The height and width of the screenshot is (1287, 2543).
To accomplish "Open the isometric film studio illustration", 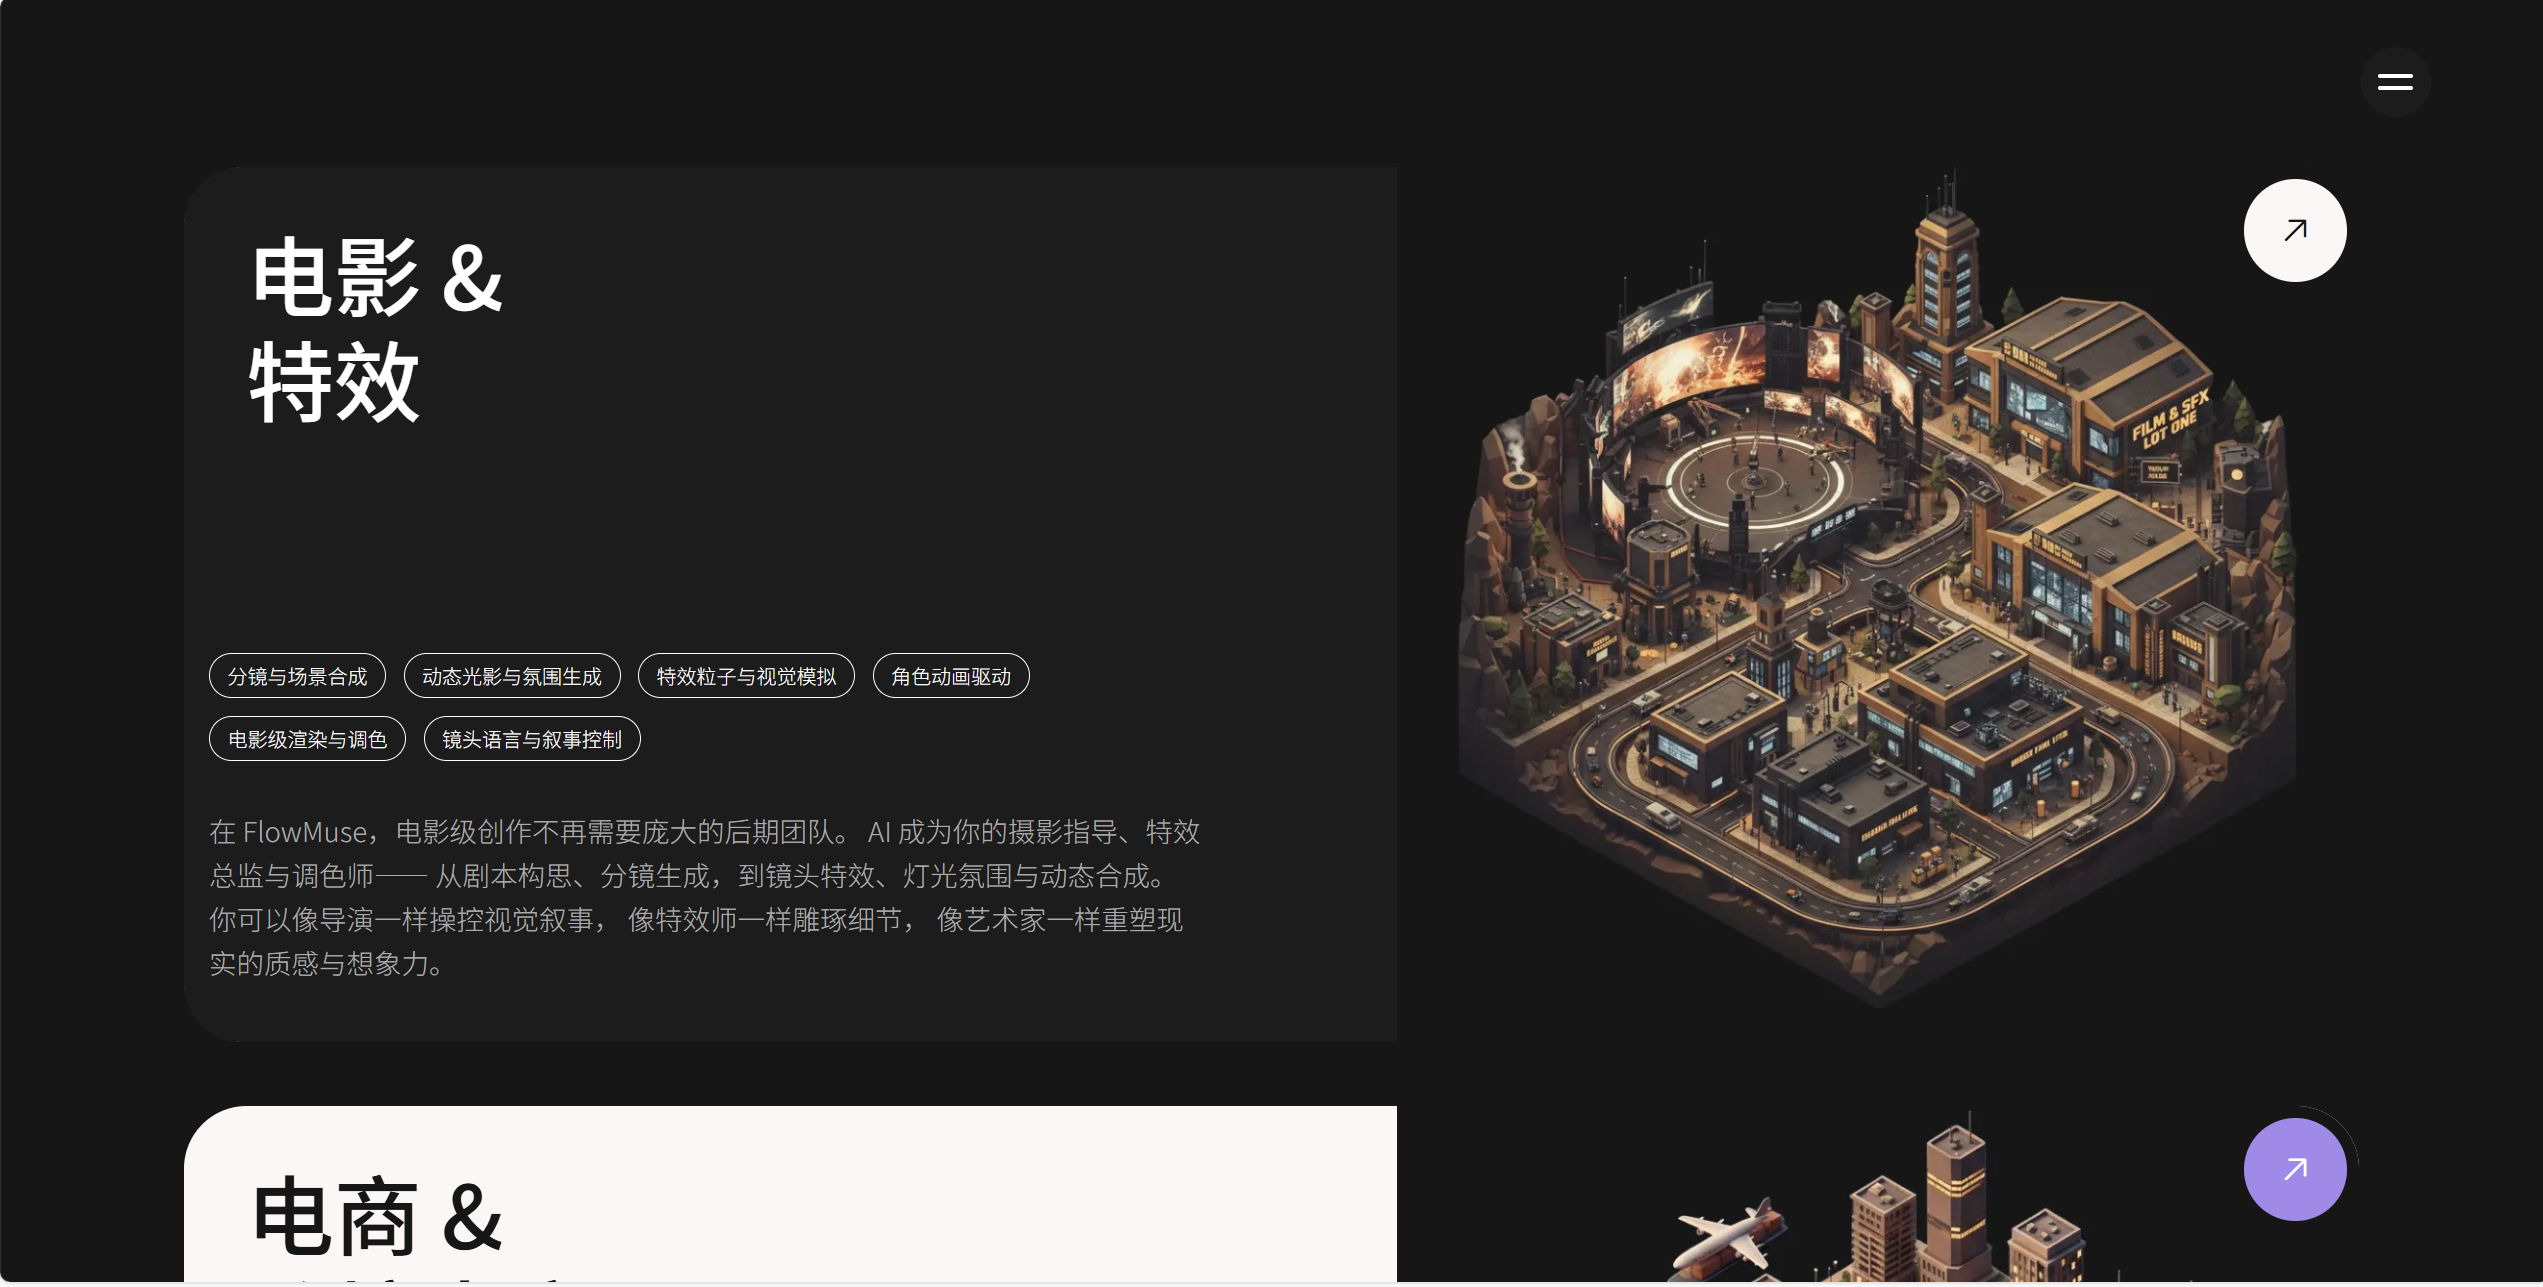I will coord(1877,590).
